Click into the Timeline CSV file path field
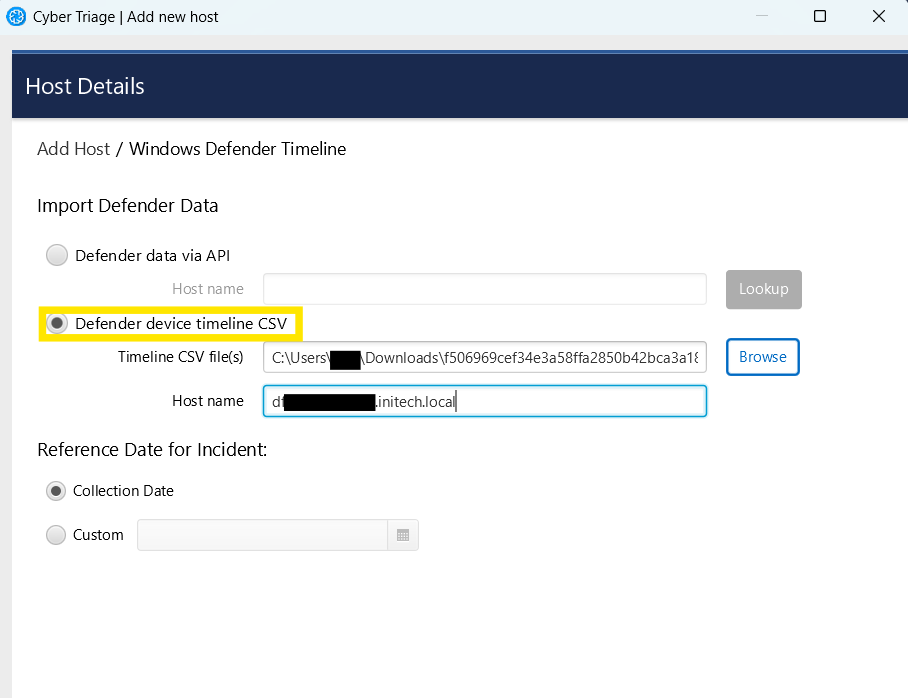 pos(484,357)
